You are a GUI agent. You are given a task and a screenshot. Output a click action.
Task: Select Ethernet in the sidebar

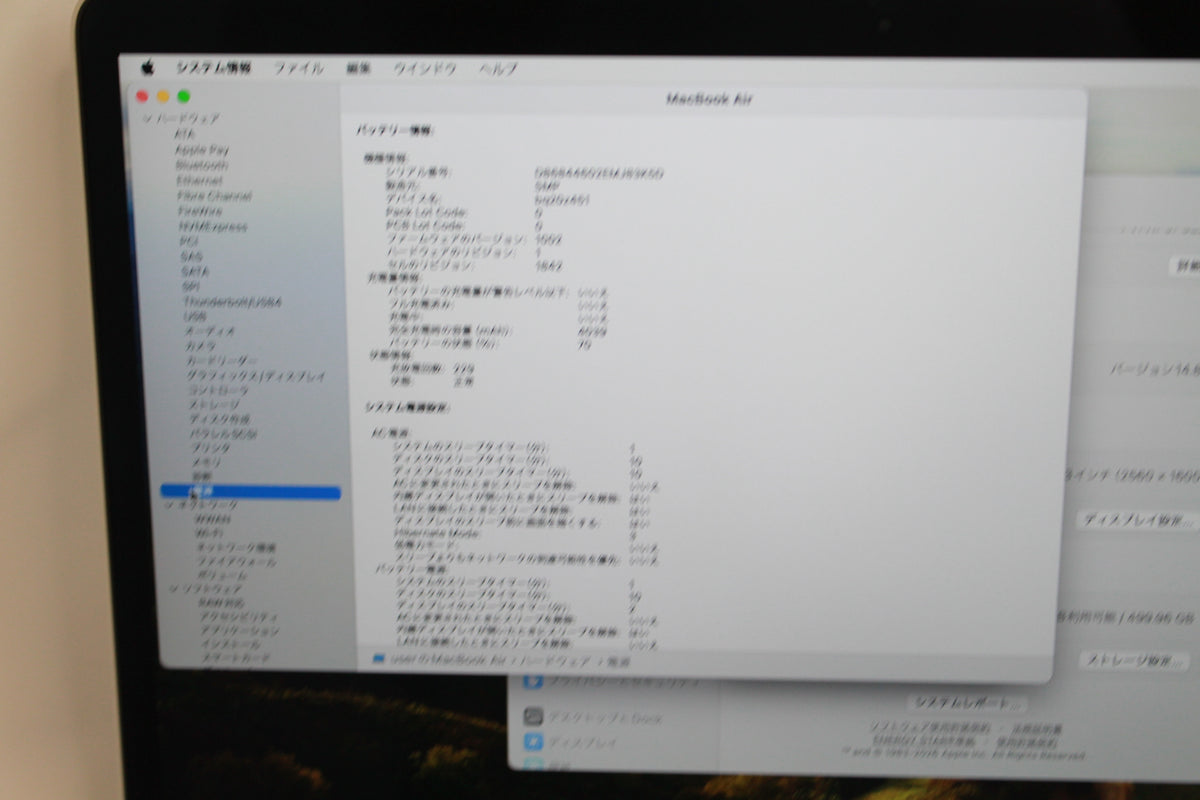point(200,181)
